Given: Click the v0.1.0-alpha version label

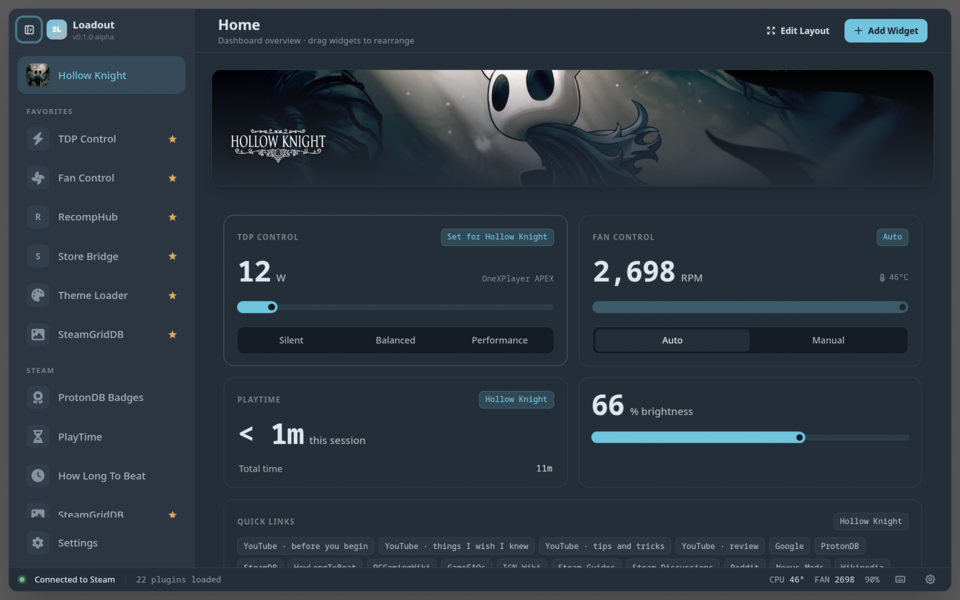Looking at the screenshot, I should click(93, 37).
